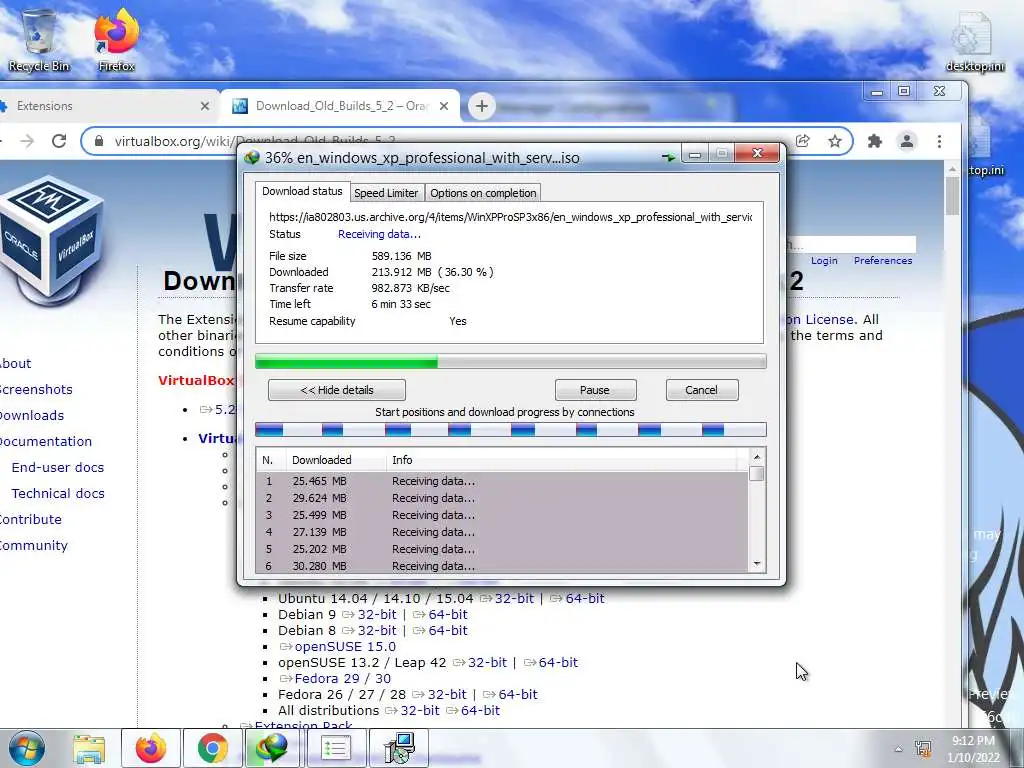1024x768 pixels.
Task: Open the Login link
Action: coord(824,261)
